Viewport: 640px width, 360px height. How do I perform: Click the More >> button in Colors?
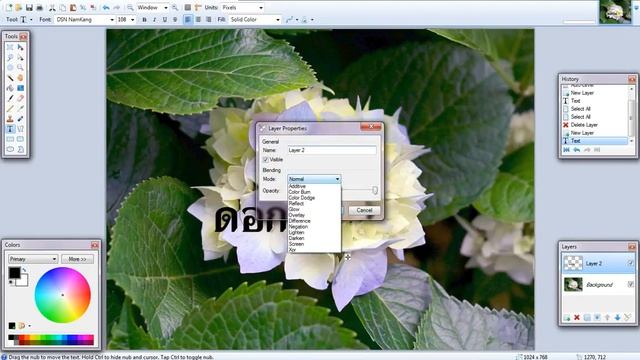(77, 259)
